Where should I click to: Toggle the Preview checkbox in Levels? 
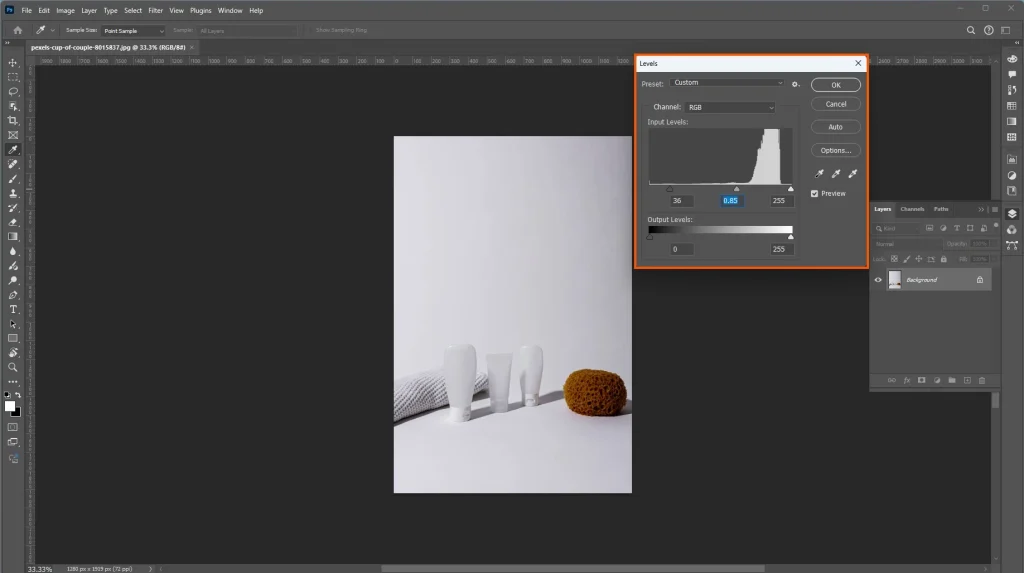click(x=814, y=193)
